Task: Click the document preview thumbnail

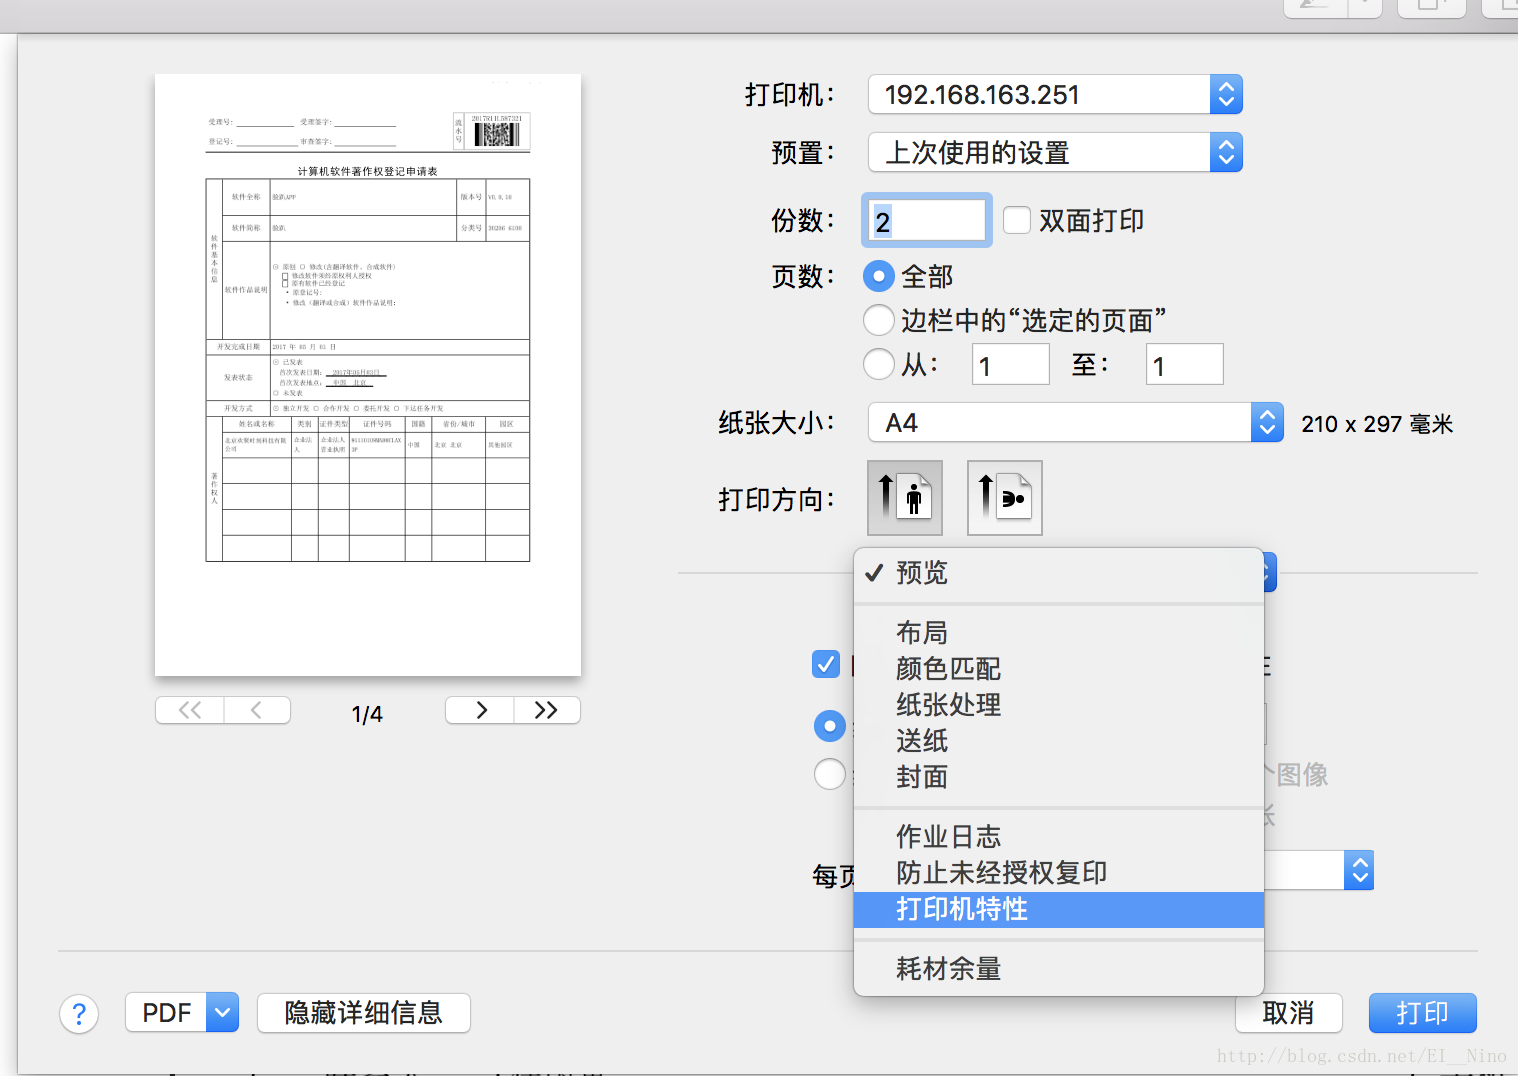Action: click(368, 375)
